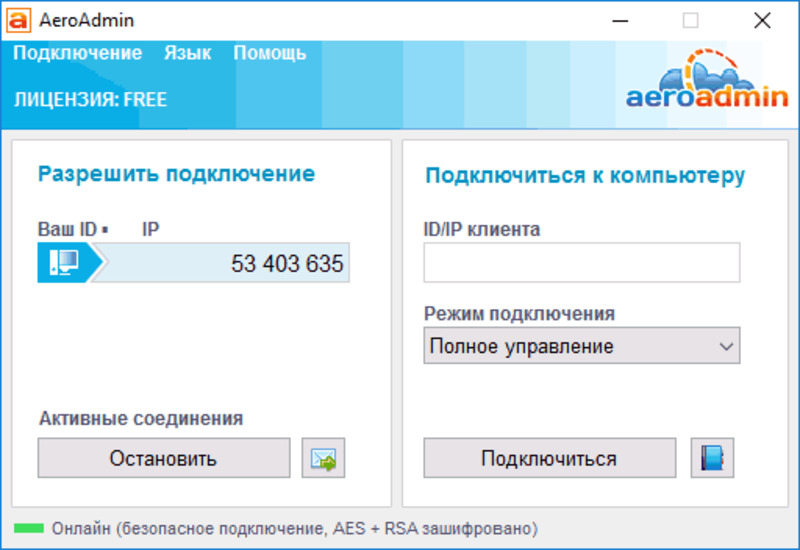The image size is (800, 550).
Task: Click the AeroAdmin logo in the banner
Action: click(x=707, y=80)
